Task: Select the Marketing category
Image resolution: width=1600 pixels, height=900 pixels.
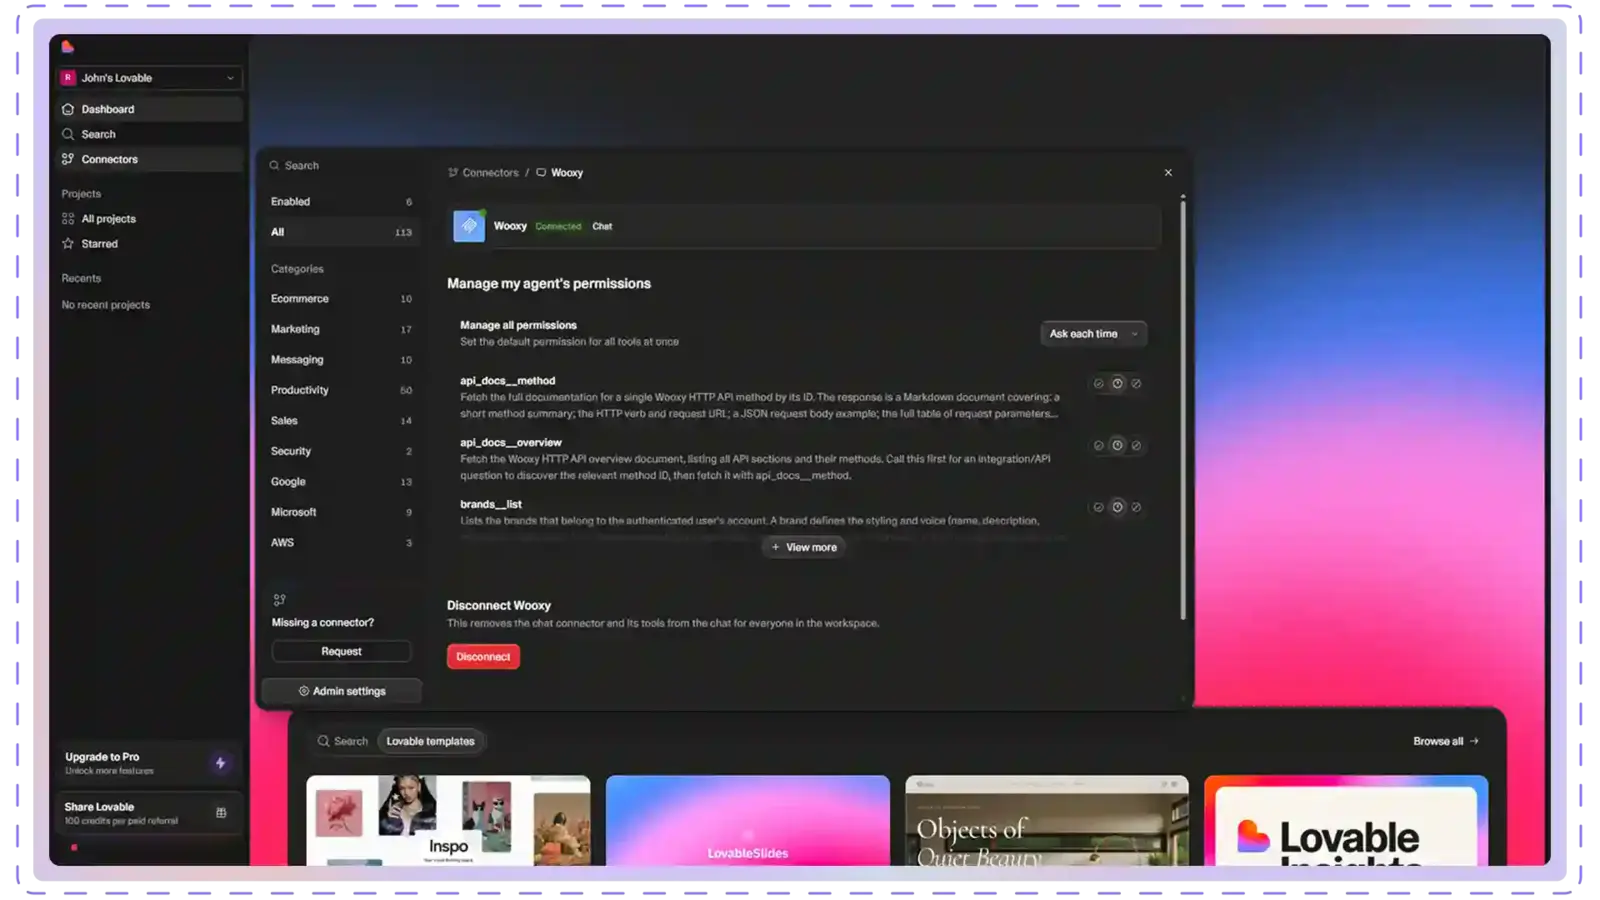Action: tap(341, 329)
